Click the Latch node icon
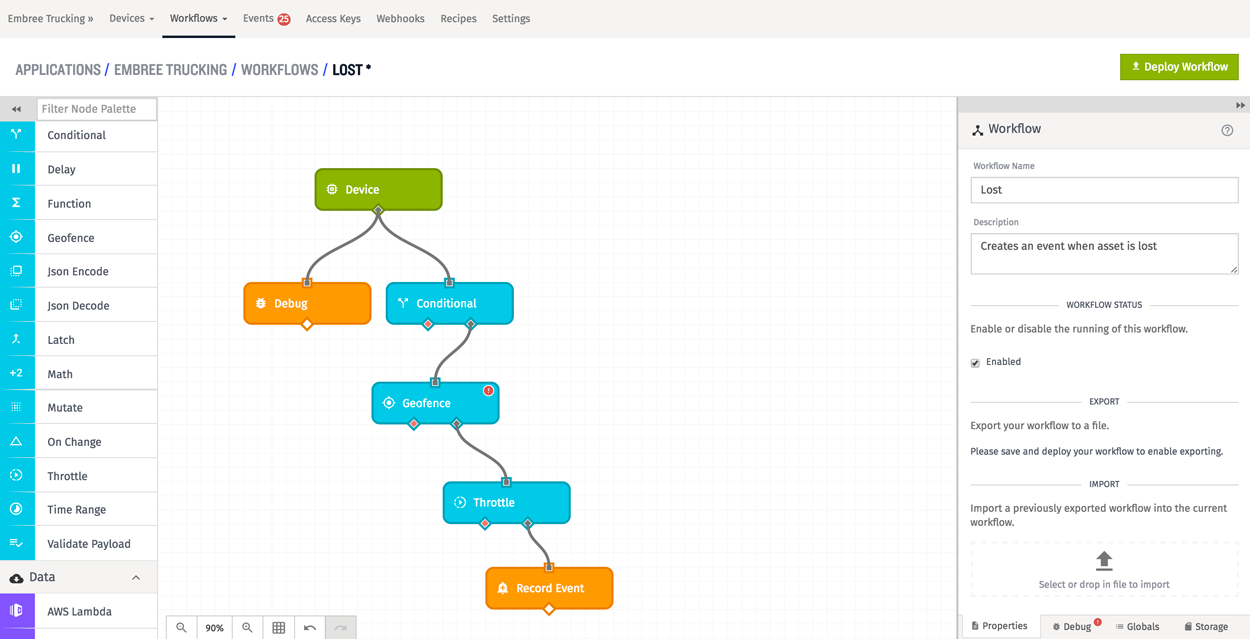The image size is (1250, 639). (16, 338)
